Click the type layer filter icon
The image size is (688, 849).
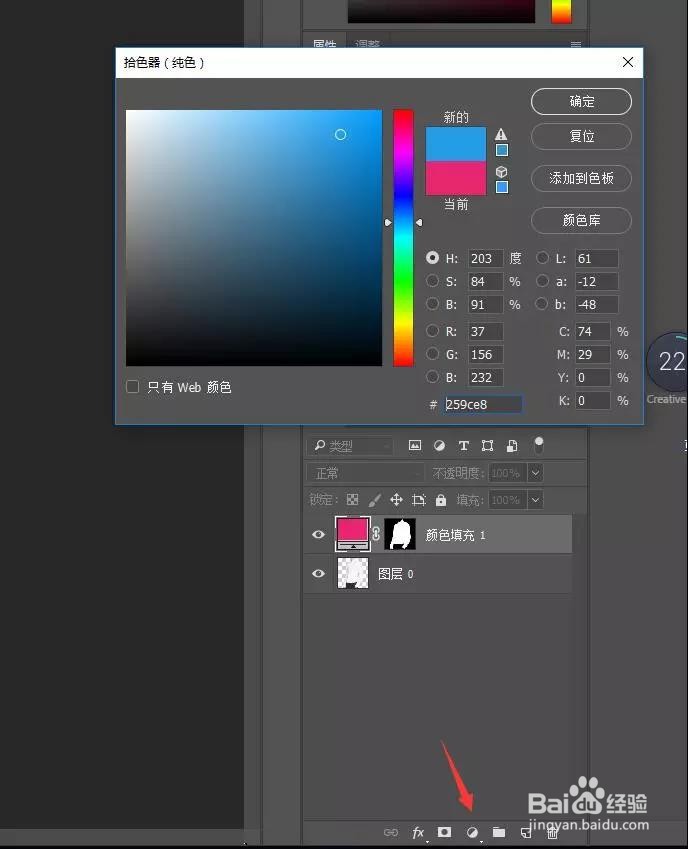pos(463,446)
